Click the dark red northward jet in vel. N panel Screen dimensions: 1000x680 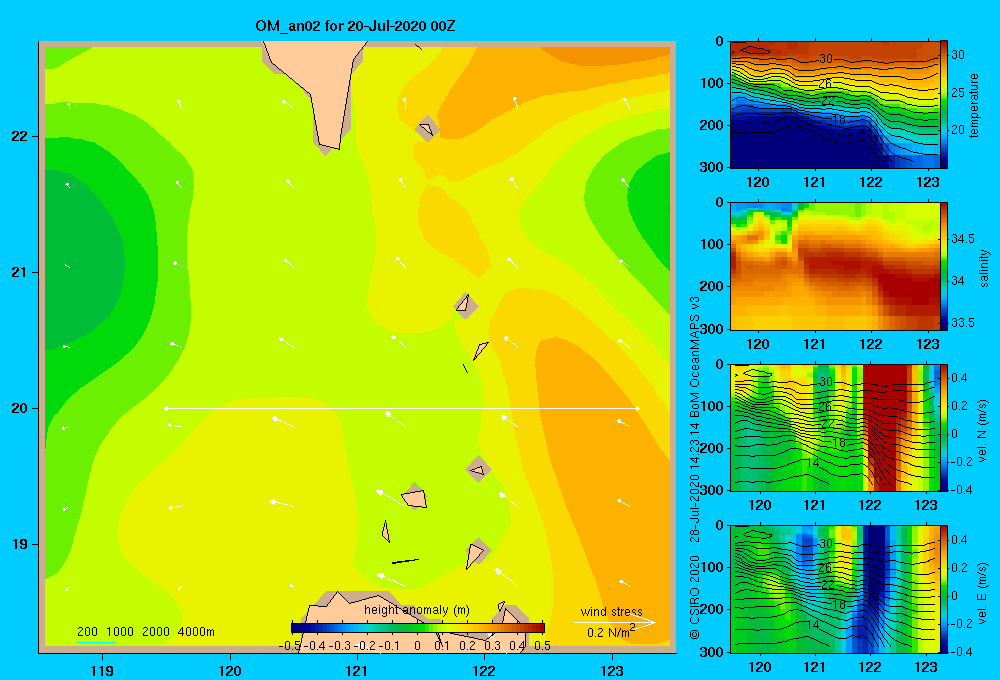(885, 427)
